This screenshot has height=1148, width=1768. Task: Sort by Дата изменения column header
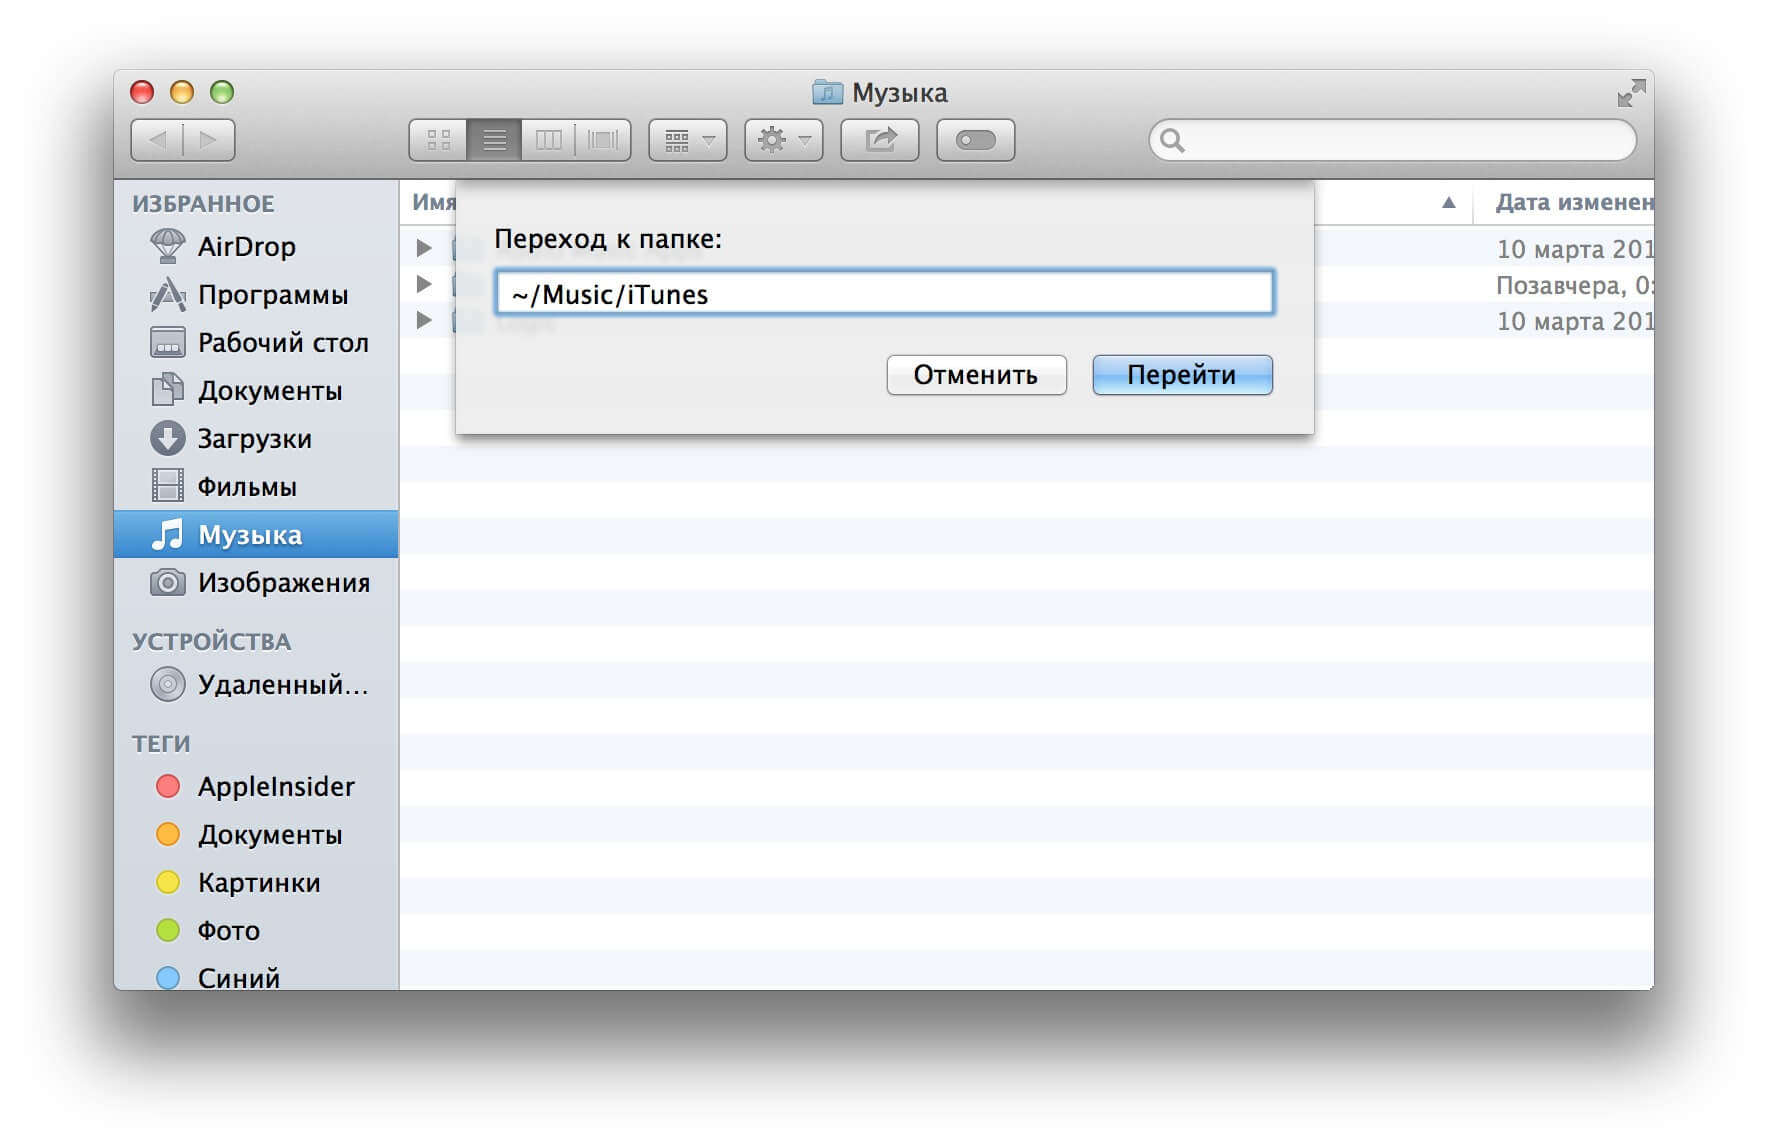(1573, 202)
